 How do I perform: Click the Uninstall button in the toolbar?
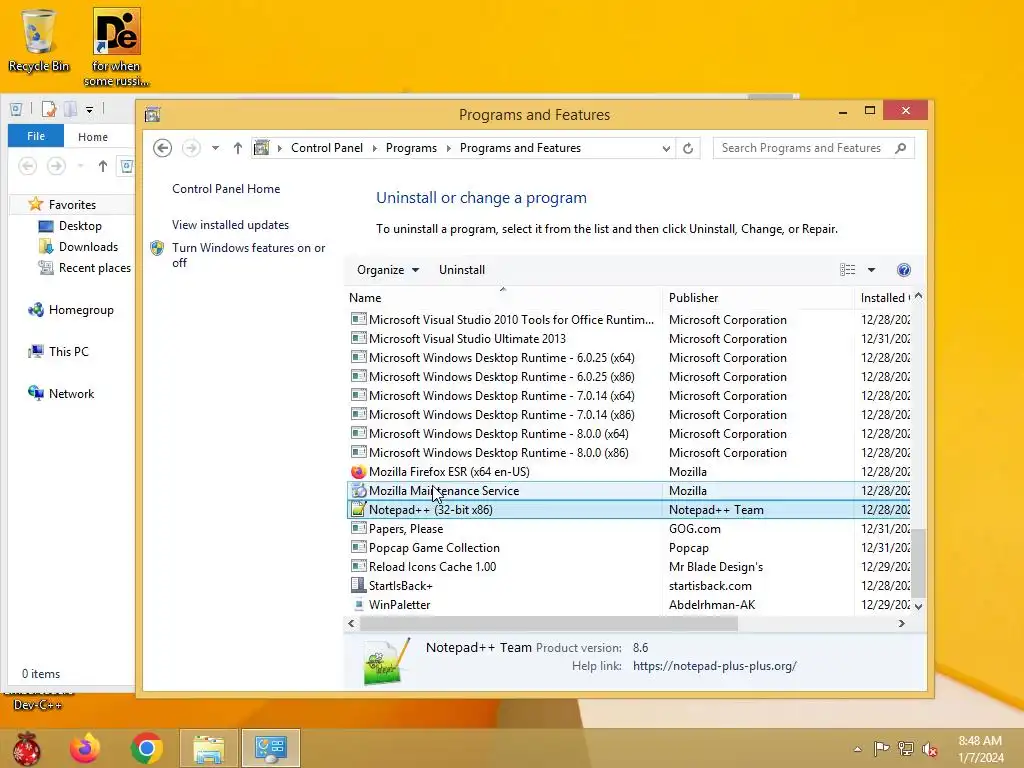(462, 270)
